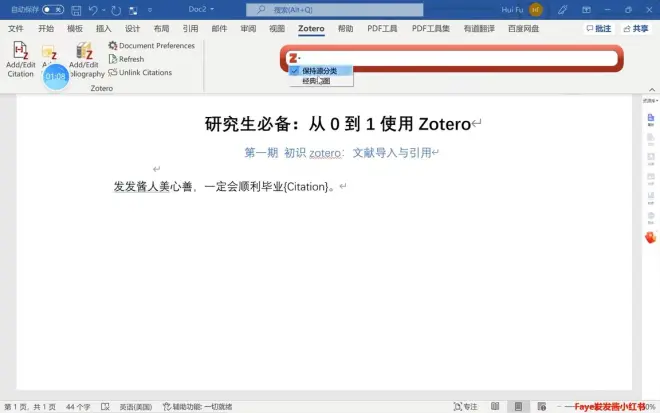Image resolution: width=660 pixels, height=413 pixels.
Task: Switch to the 百度网盘 ribbon tab
Action: (x=523, y=29)
